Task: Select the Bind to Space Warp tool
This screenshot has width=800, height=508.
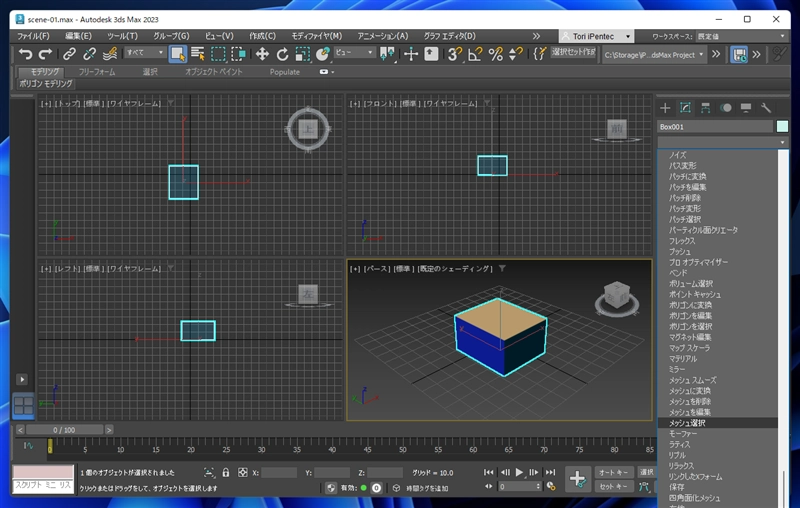Action: (x=110, y=54)
